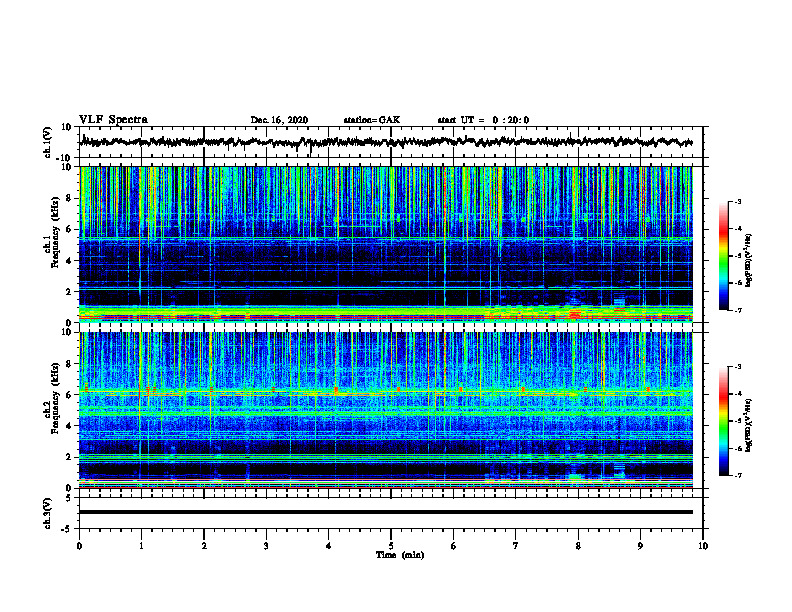The height and width of the screenshot is (612, 792).
Task: Click the ch.1 PSD color scale bar
Action: coord(723,256)
